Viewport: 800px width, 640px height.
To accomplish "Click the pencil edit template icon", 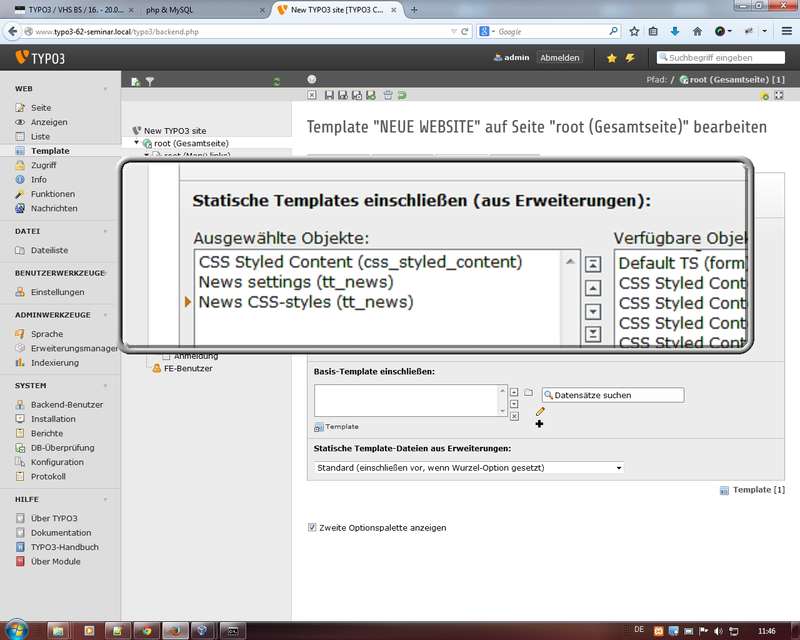I will (540, 411).
